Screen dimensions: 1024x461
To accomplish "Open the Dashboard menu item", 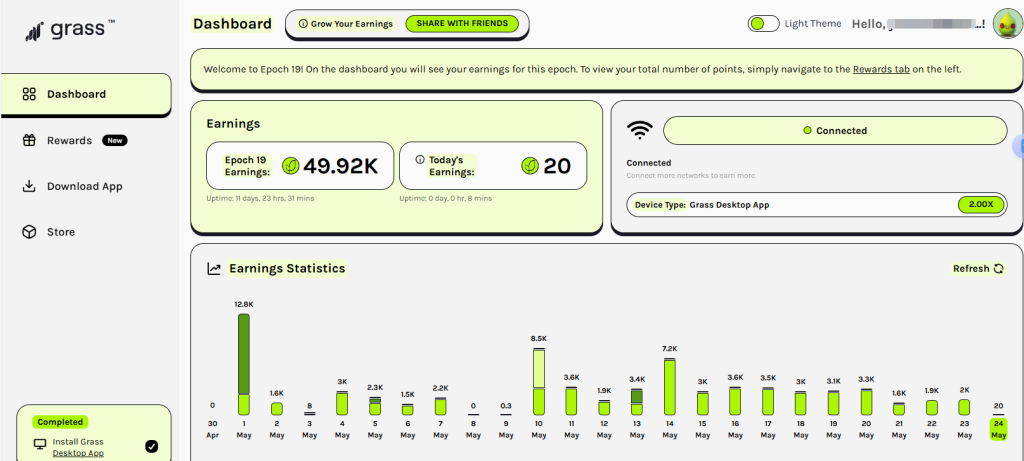I will [x=86, y=94].
